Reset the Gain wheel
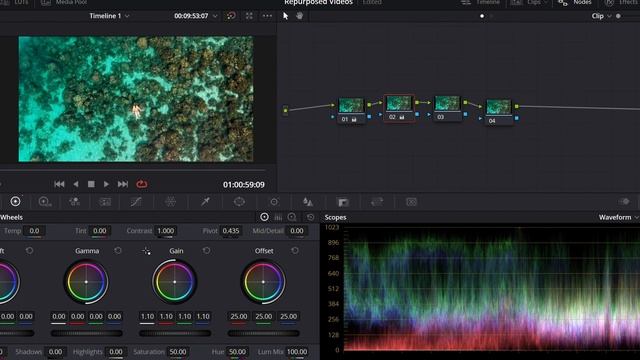Viewport: 640px width, 360px height. (x=207, y=250)
